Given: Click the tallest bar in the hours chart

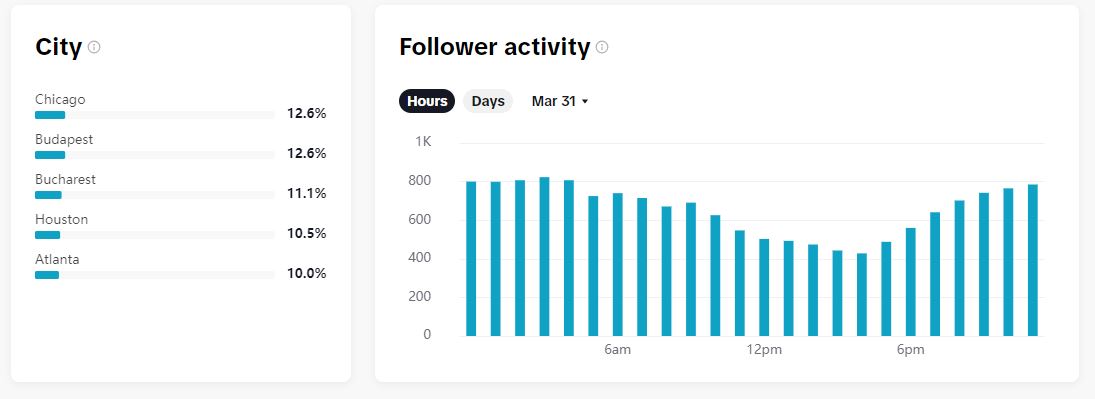Looking at the screenshot, I should (545, 256).
